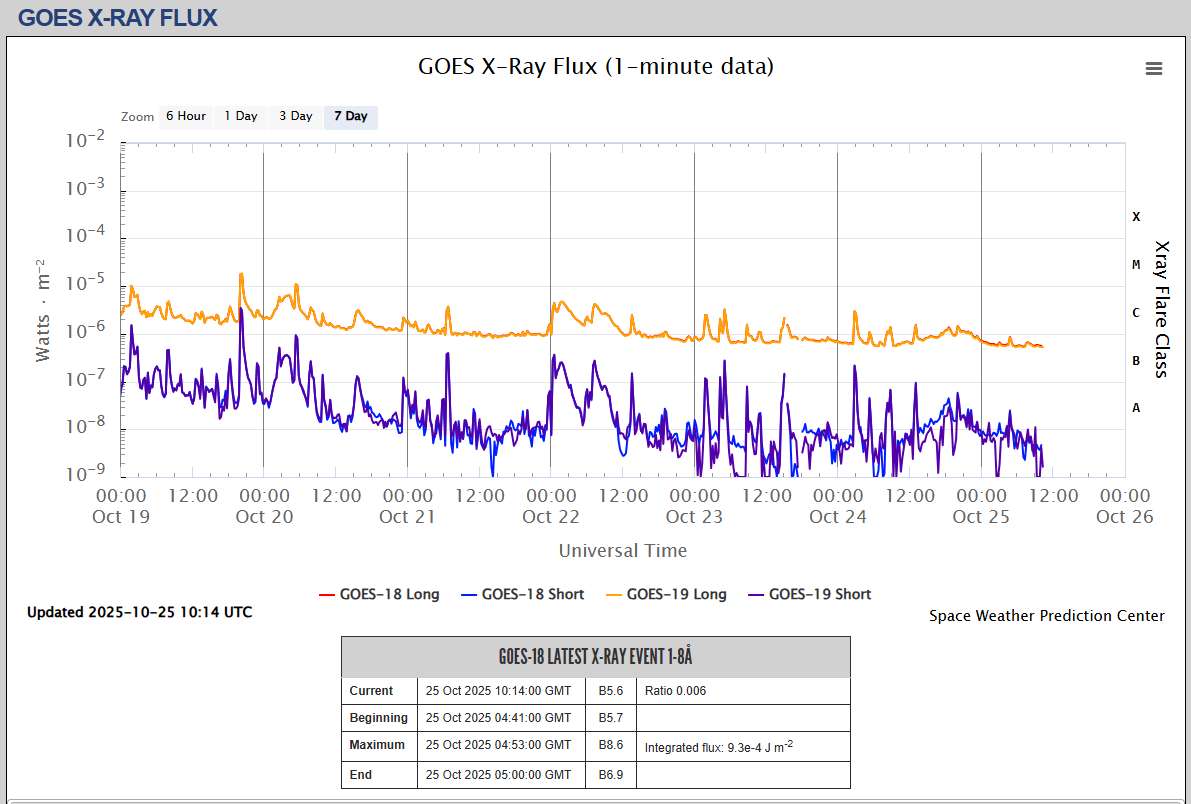Click the Oct 22 date axis label
The width and height of the screenshot is (1191, 804).
(551, 516)
